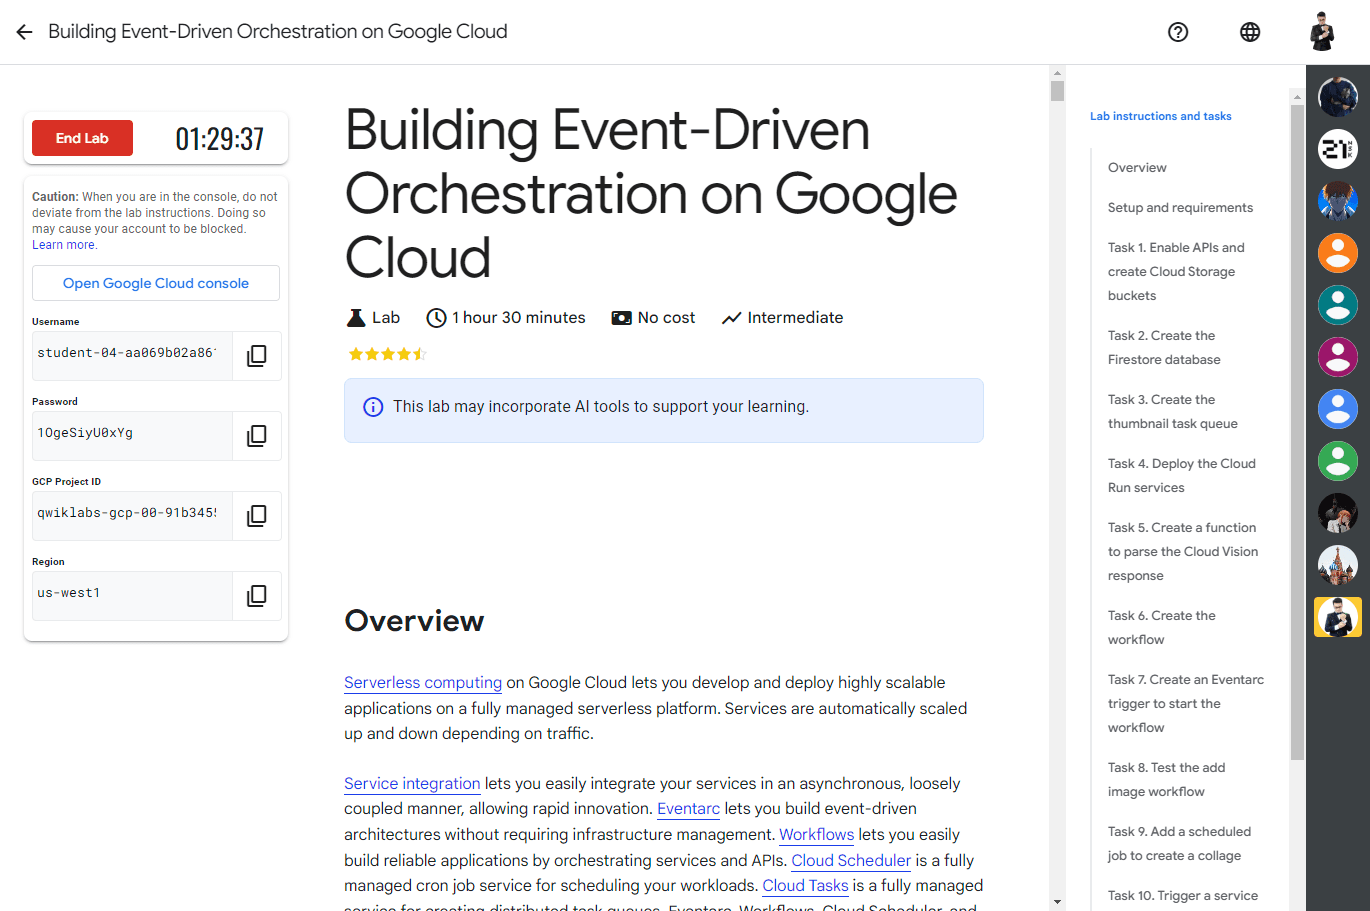This screenshot has height=911, width=1370.
Task: Copy the Password with copy icon
Action: (x=257, y=436)
